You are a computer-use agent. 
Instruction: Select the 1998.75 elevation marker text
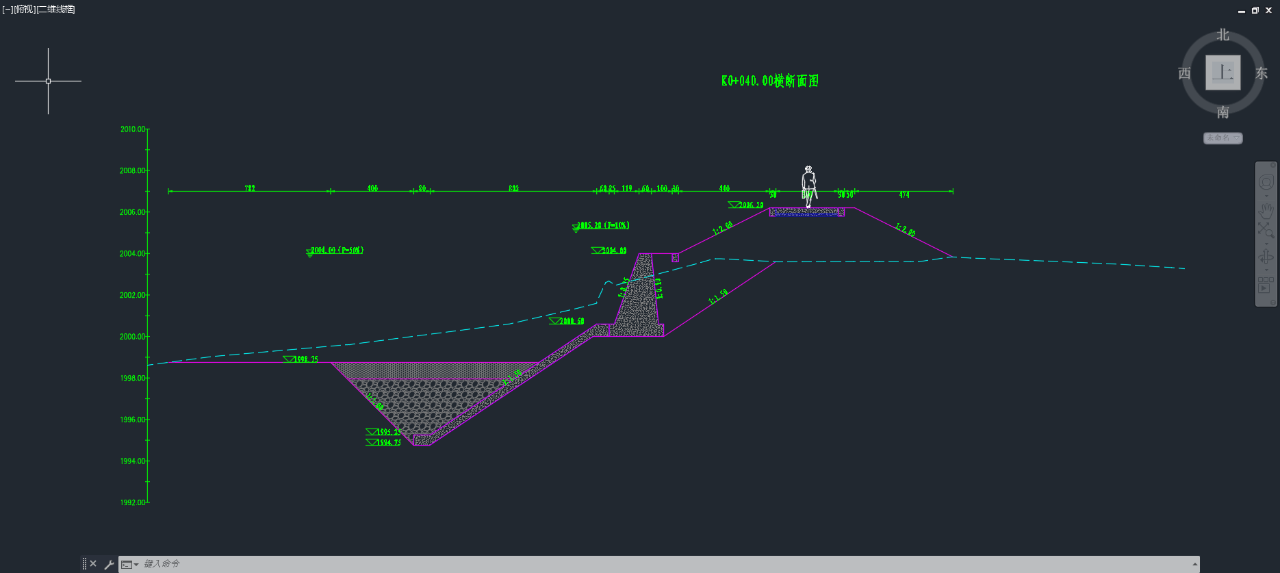click(x=307, y=359)
